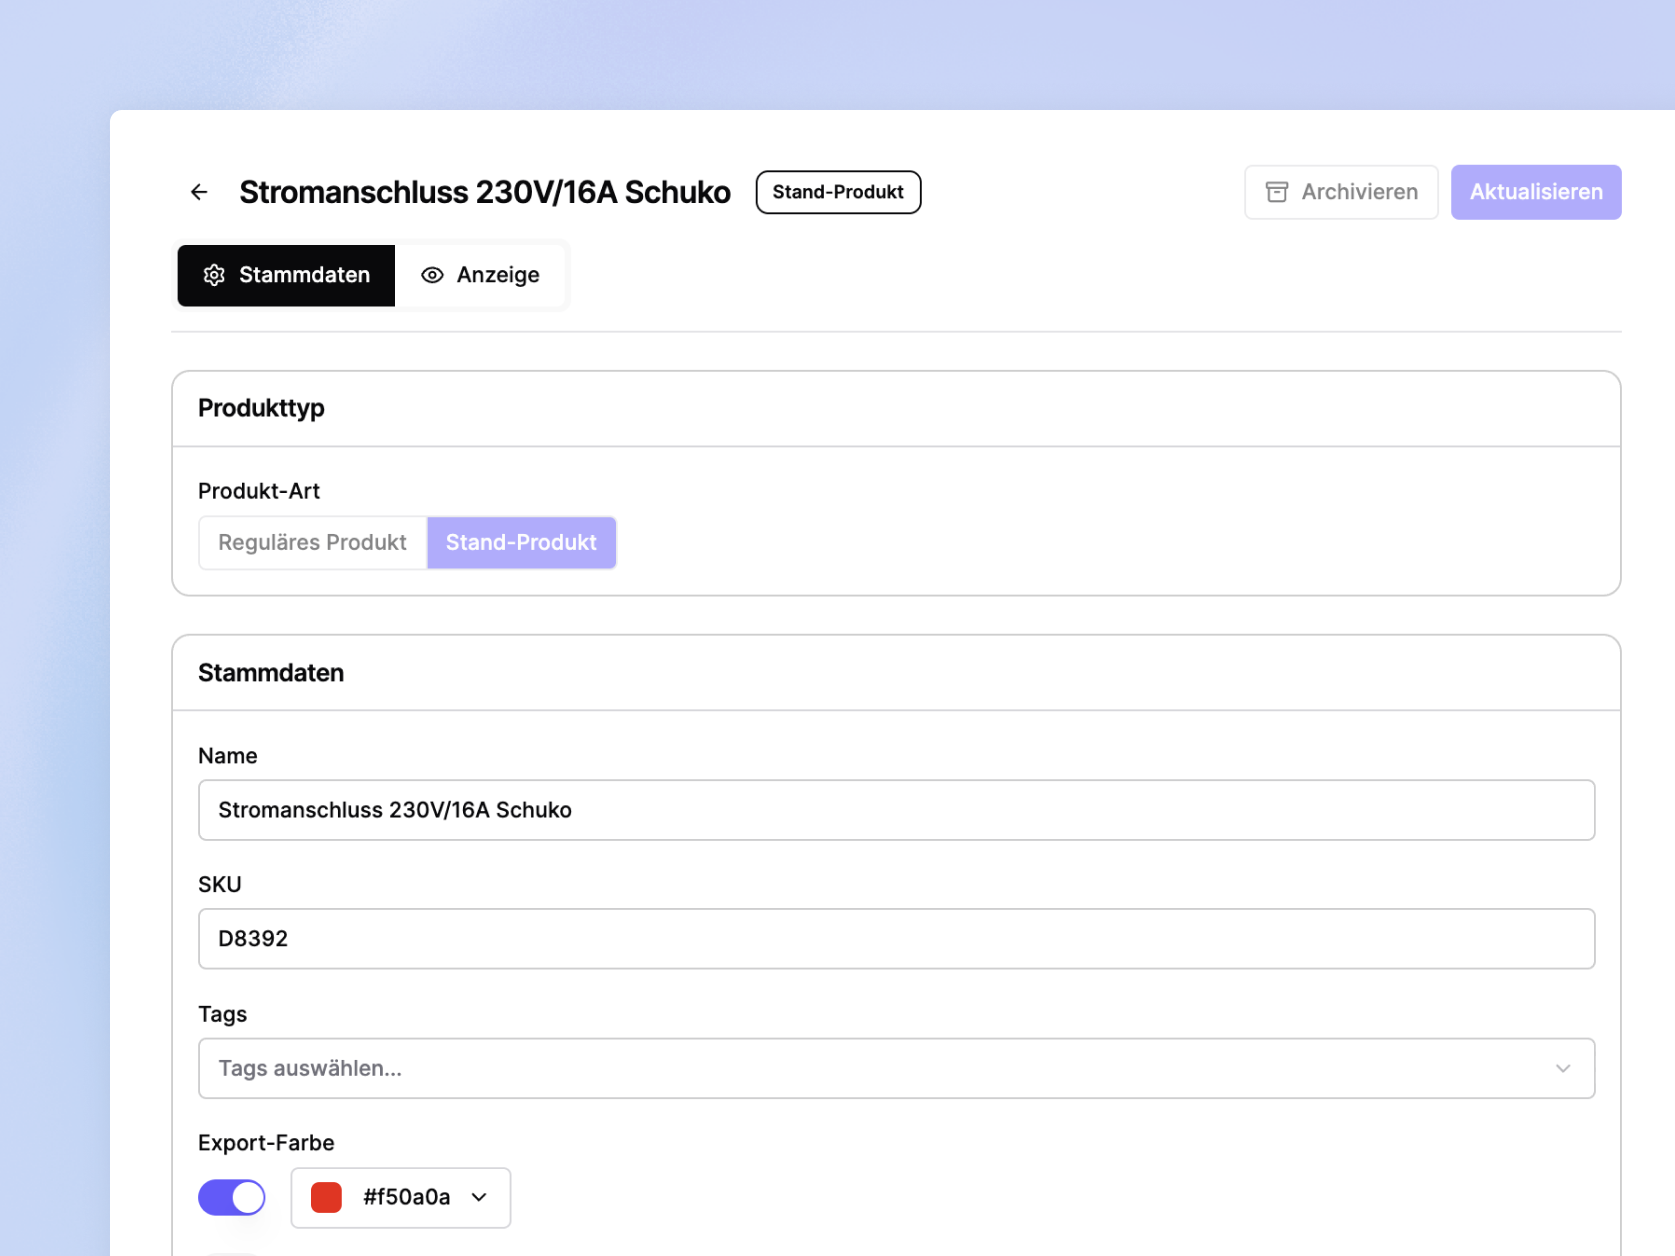Viewport: 1675px width, 1256px height.
Task: Click the archive box icon
Action: (1277, 192)
